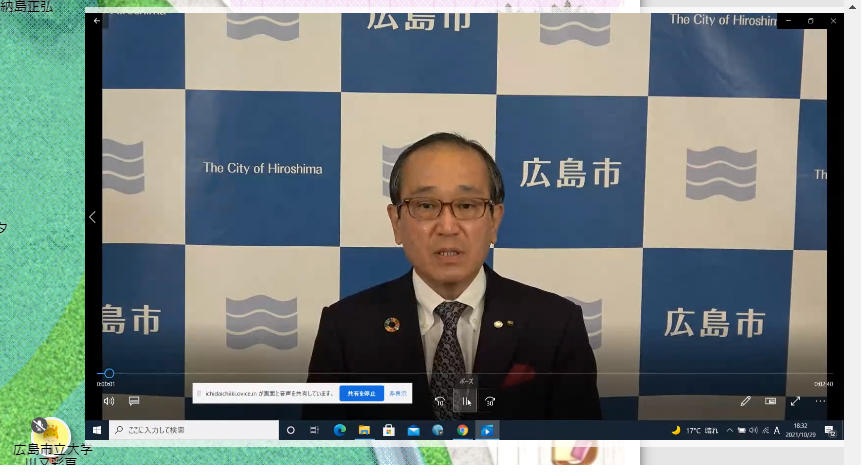Toggle IME input mode A indicator
The image size is (862, 476).
777,430
